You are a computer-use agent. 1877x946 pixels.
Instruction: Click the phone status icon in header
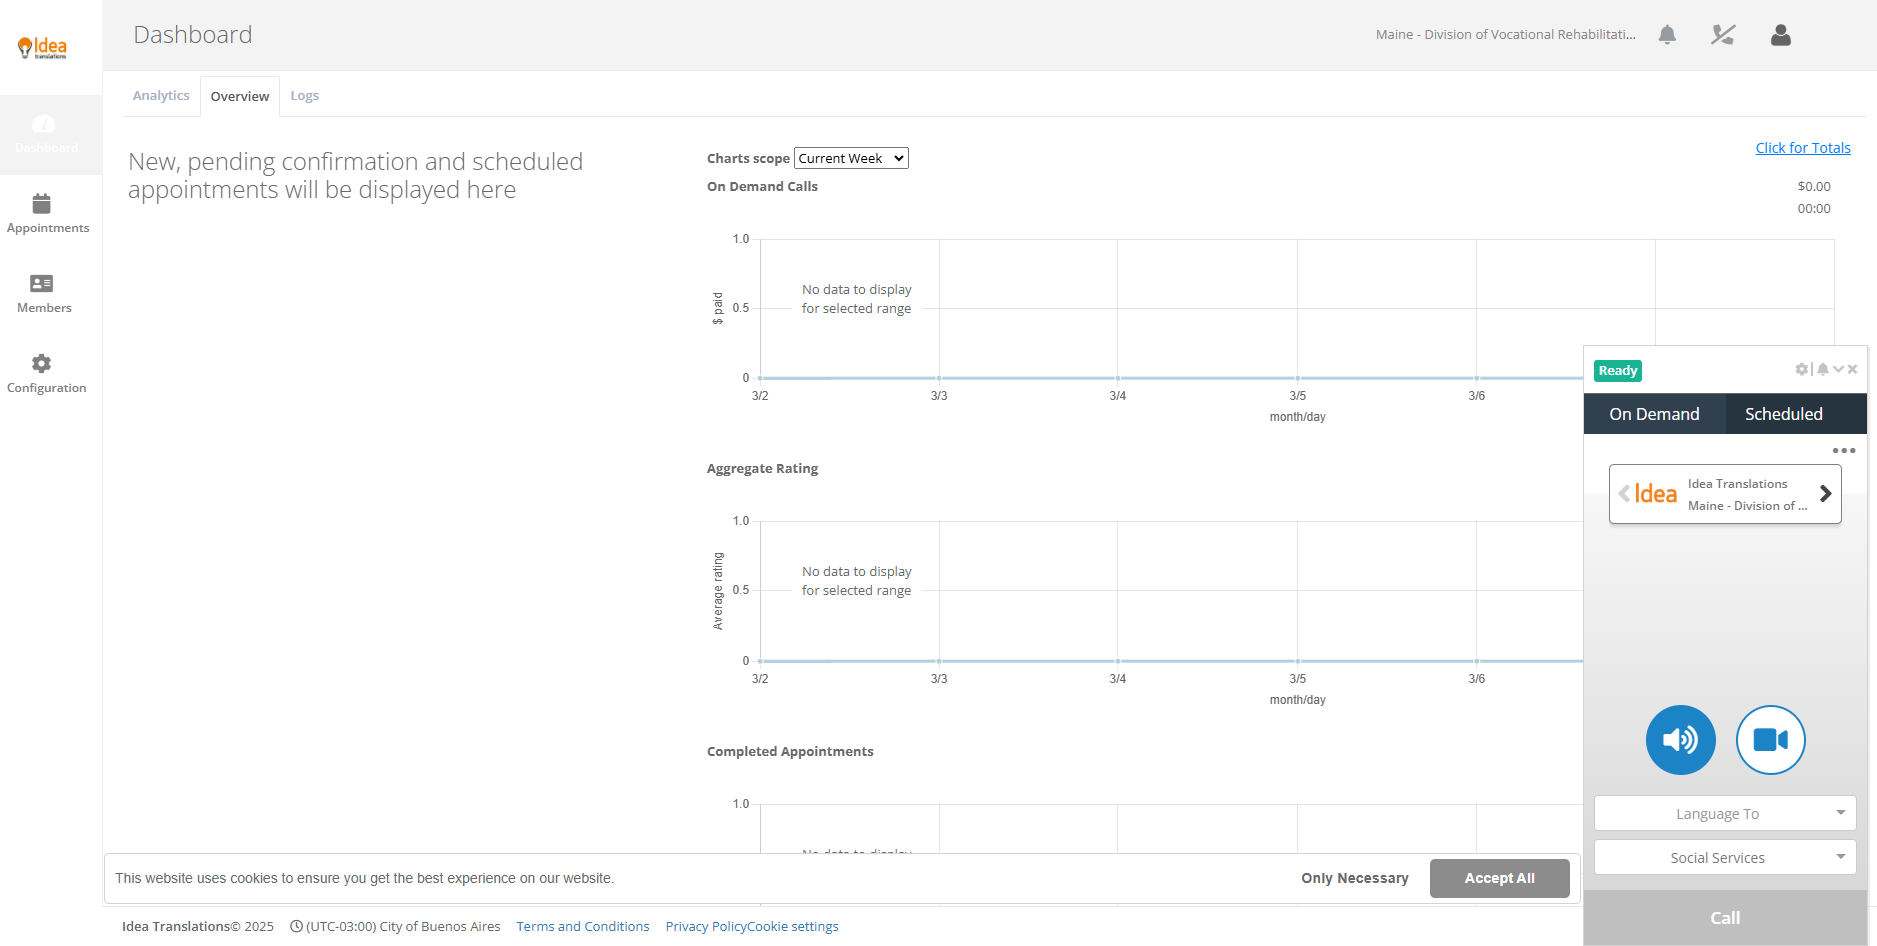click(1722, 35)
